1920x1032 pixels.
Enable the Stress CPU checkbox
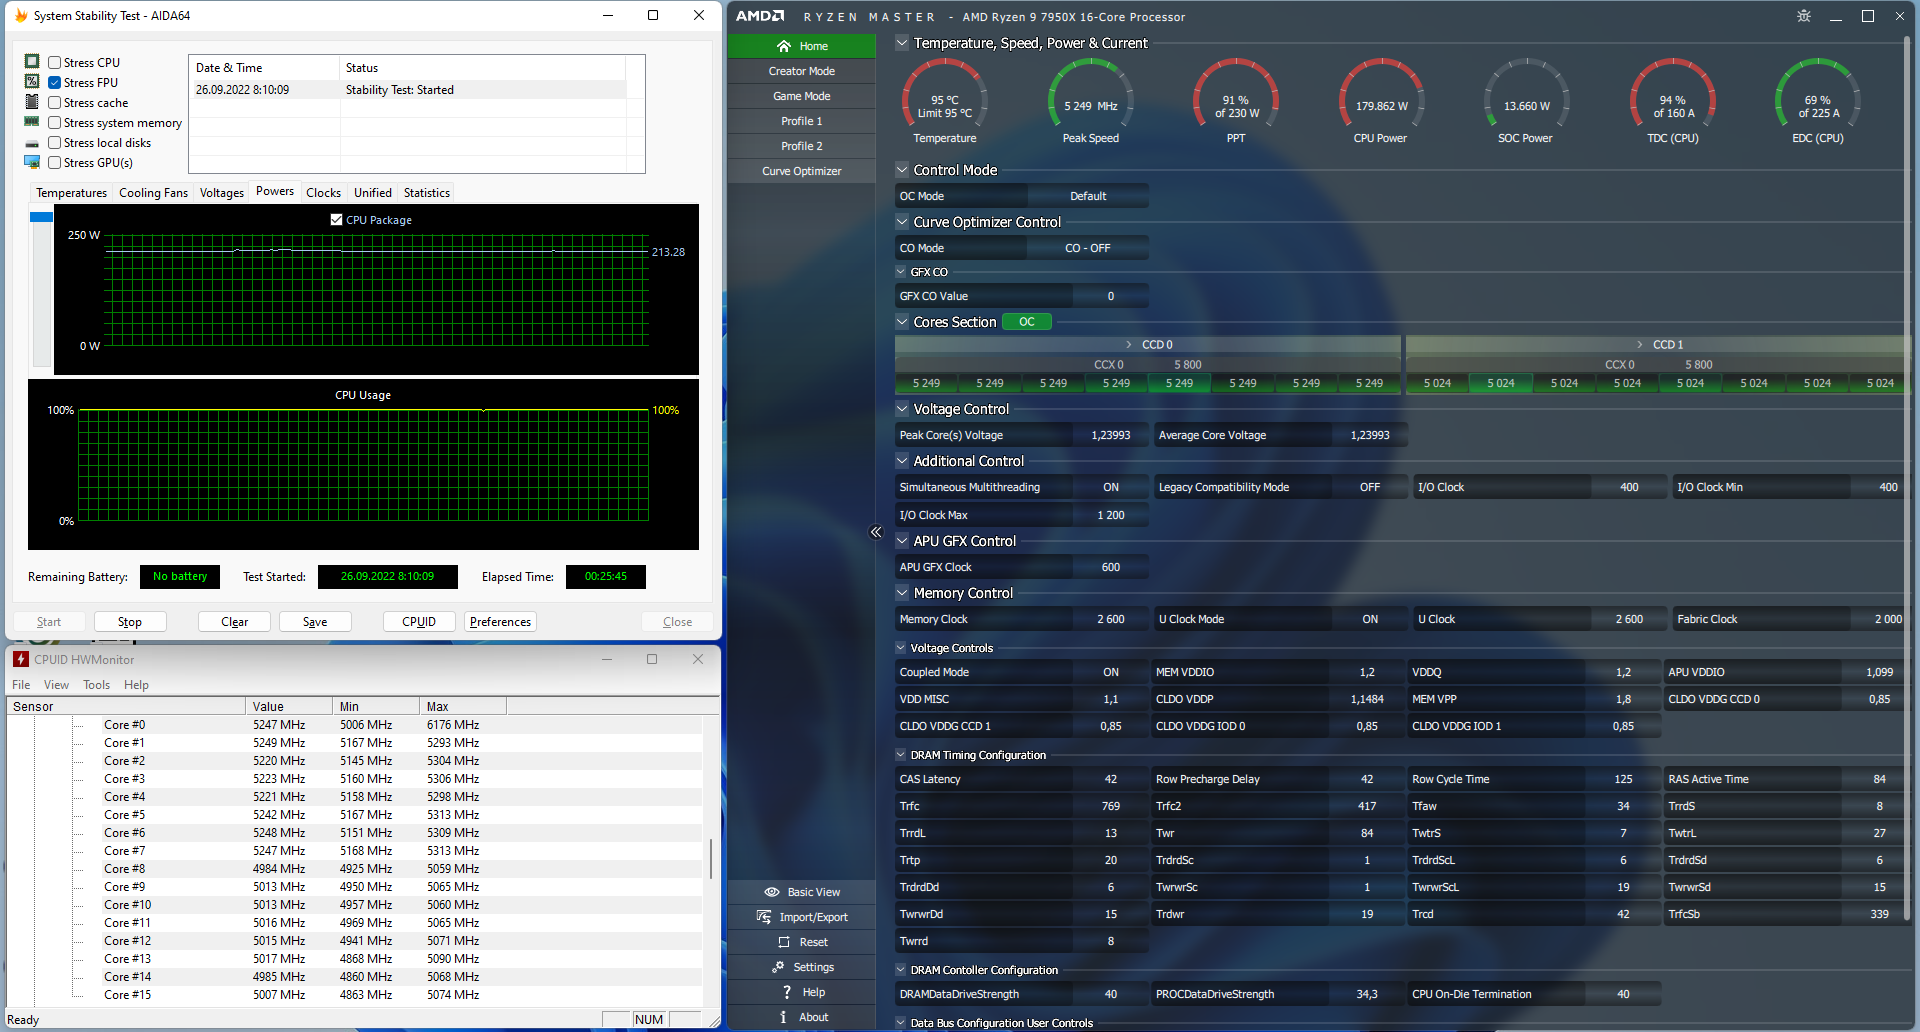pos(55,63)
